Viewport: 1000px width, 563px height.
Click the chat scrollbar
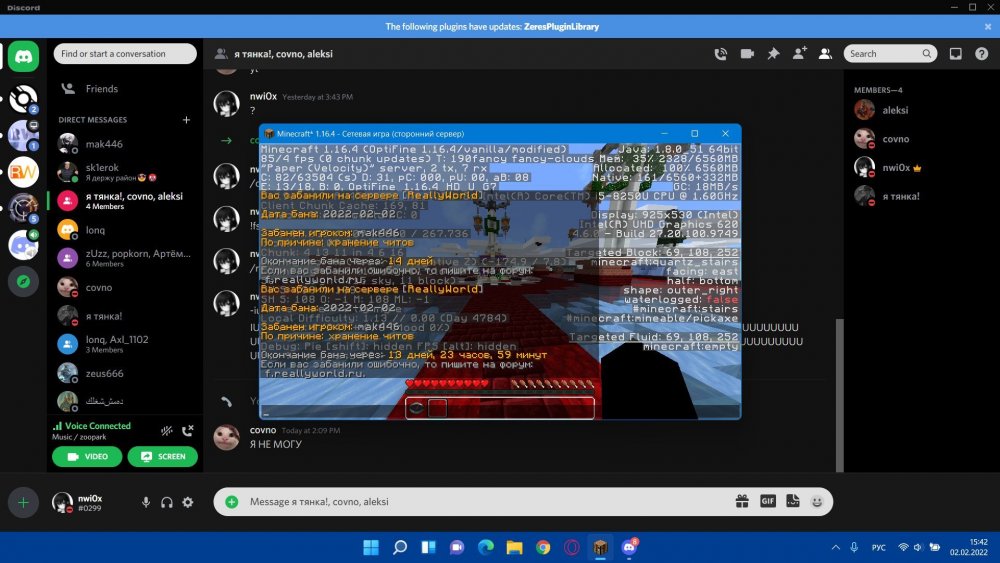click(x=840, y=395)
